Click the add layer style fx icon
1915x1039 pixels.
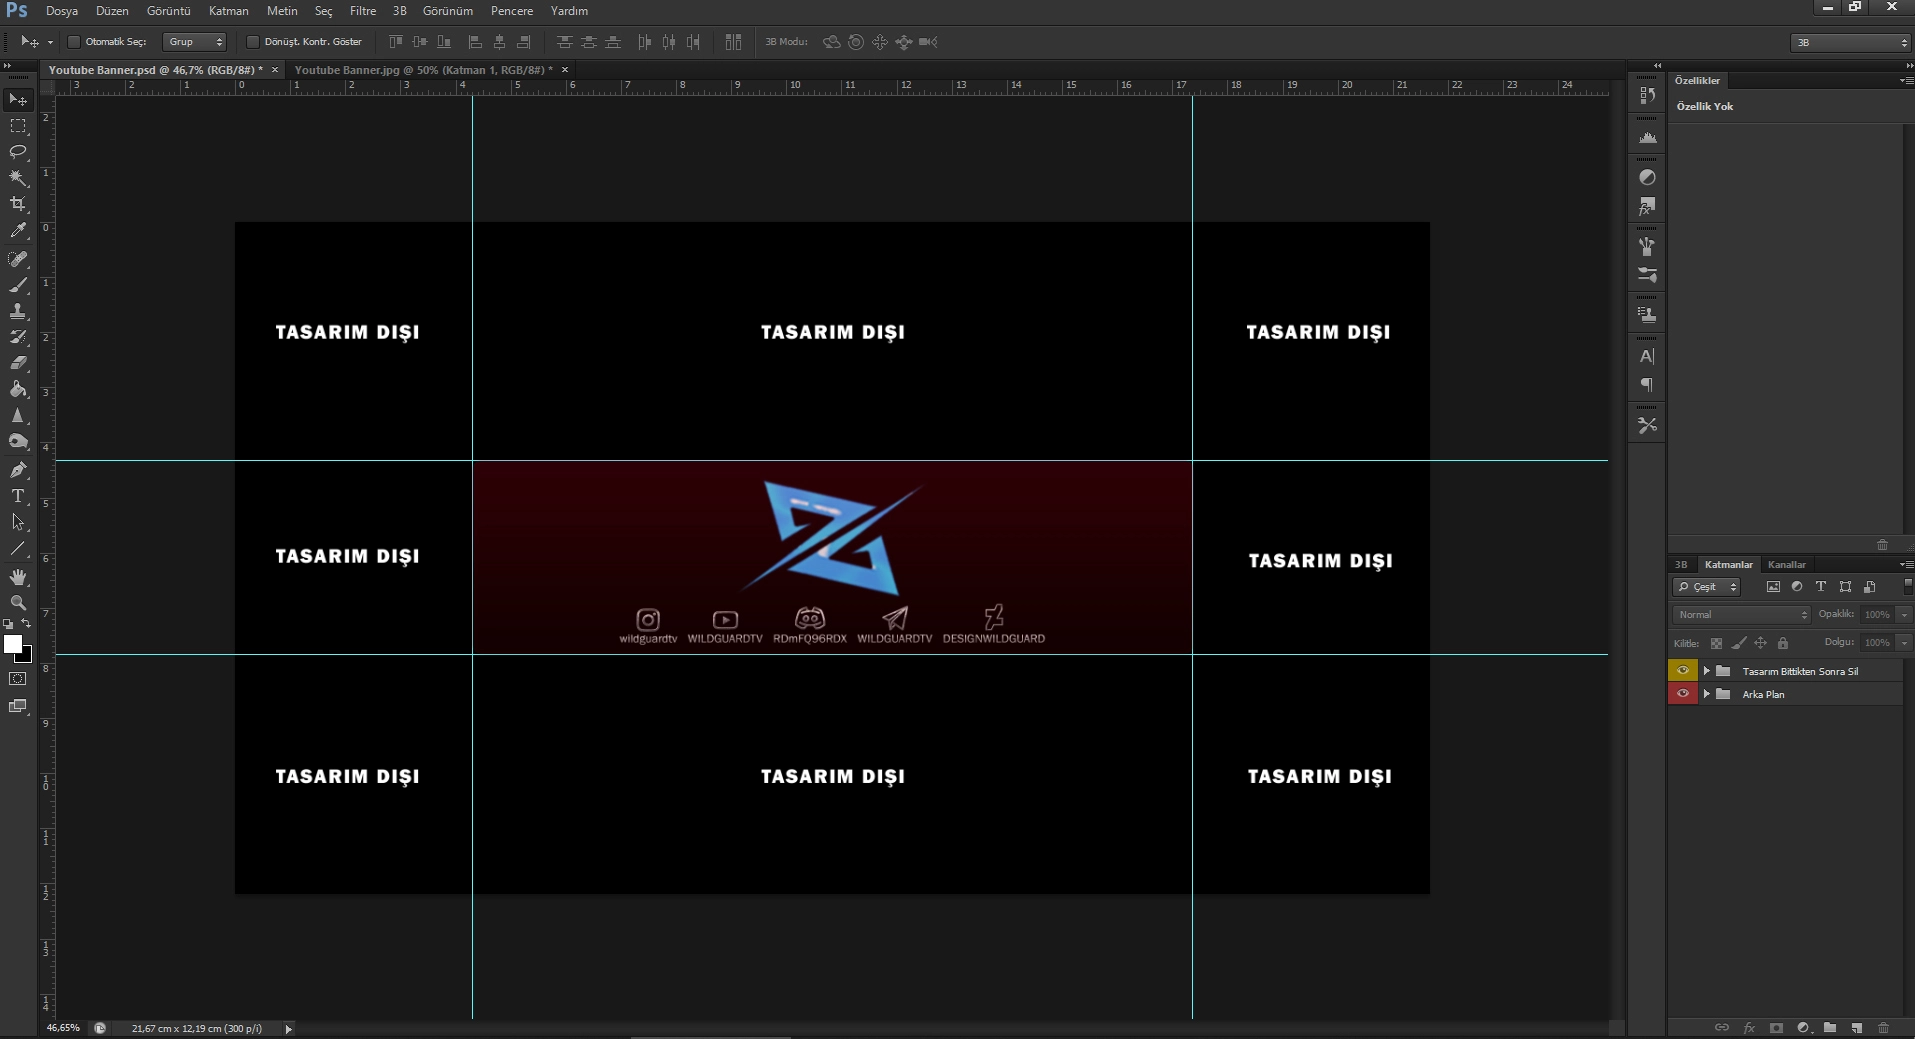point(1749,1028)
